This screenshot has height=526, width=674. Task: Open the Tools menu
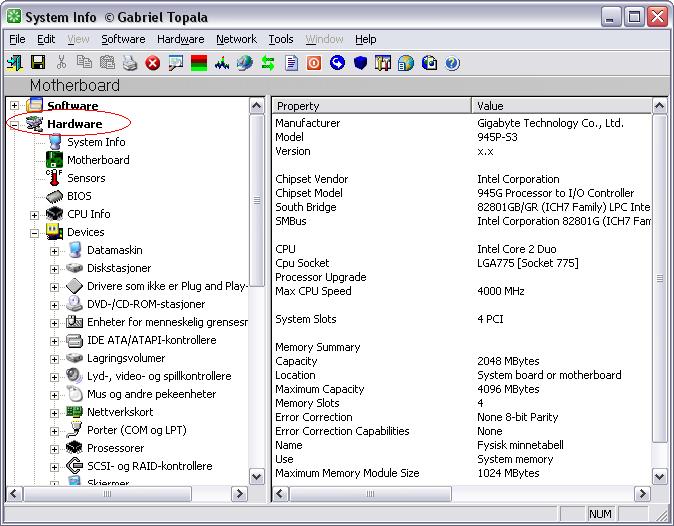coord(281,39)
